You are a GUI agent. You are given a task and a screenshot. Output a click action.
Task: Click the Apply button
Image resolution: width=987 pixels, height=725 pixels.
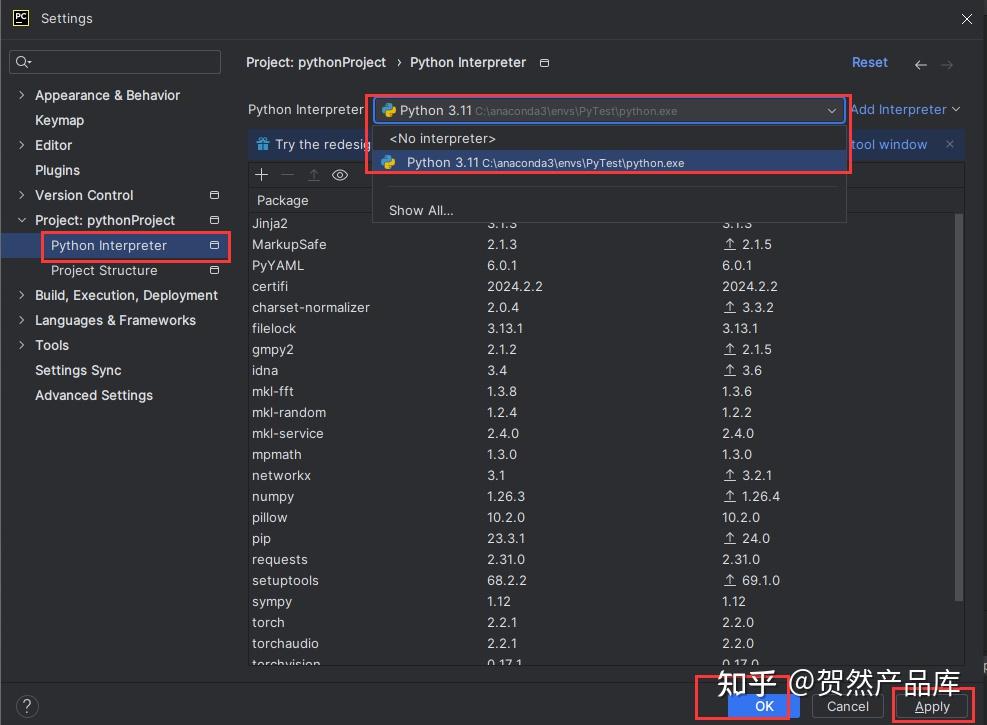932,706
